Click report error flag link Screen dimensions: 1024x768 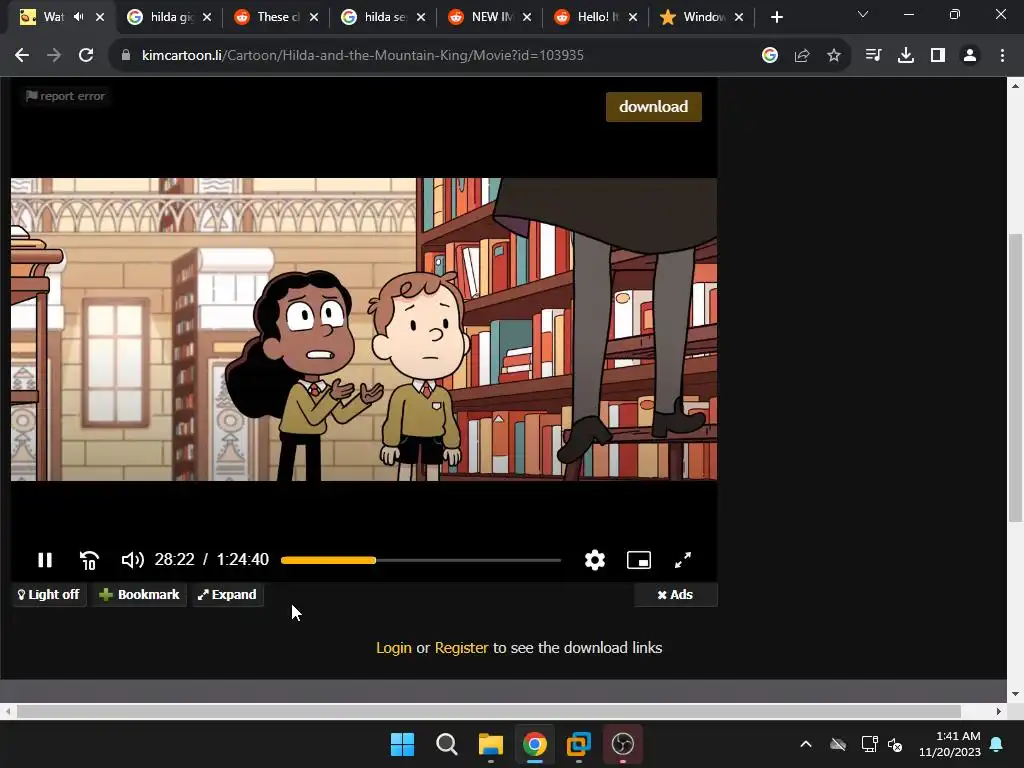click(x=65, y=96)
